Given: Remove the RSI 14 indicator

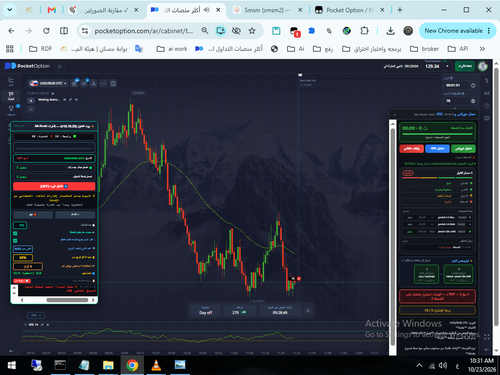Looking at the screenshot, I should click(48, 324).
